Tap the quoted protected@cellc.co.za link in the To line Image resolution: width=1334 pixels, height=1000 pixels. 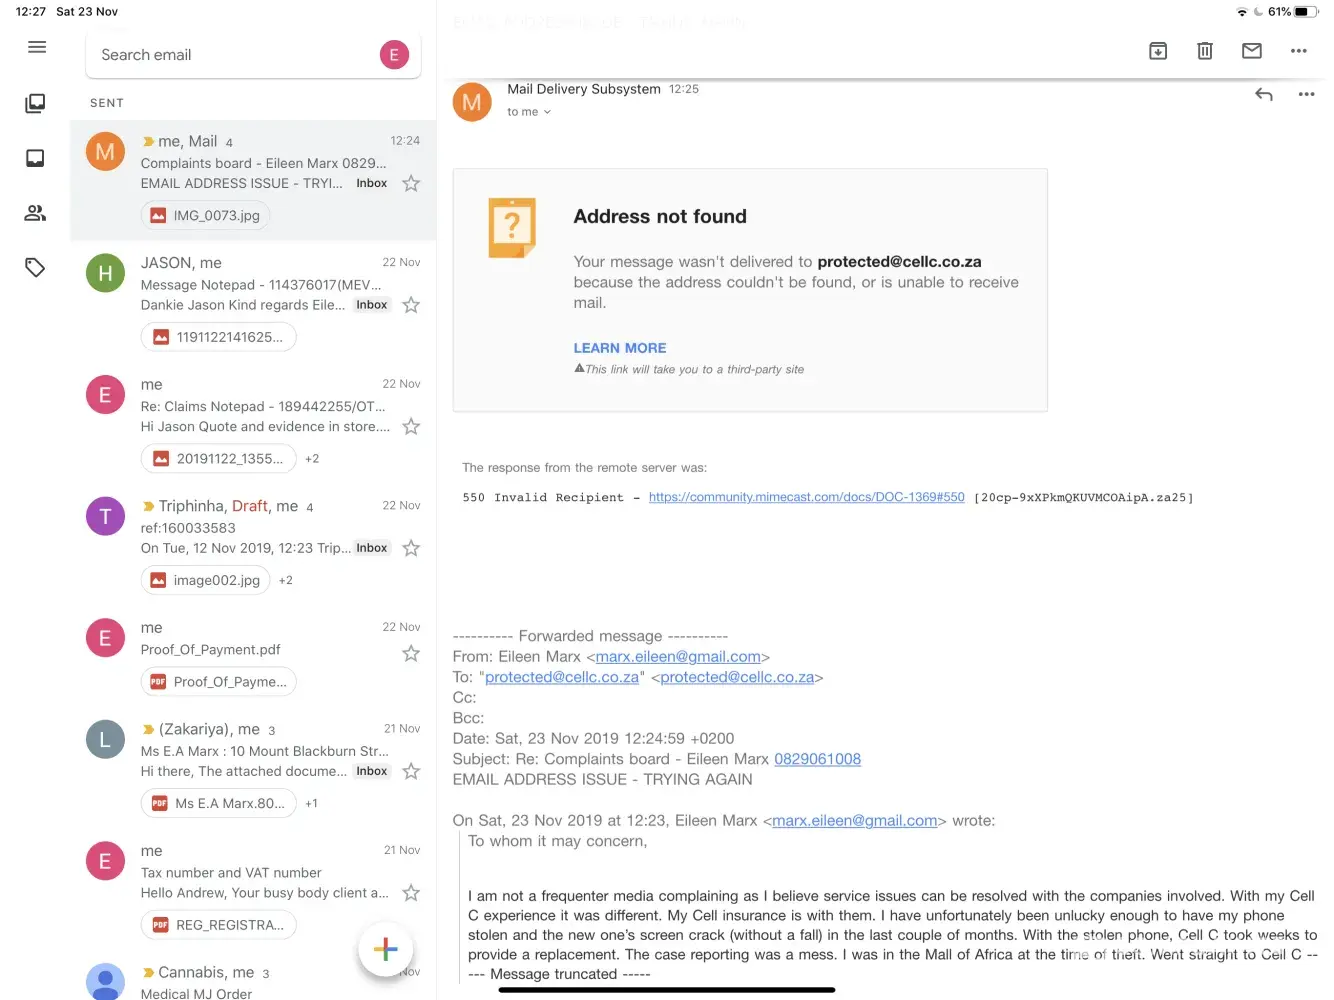(562, 677)
